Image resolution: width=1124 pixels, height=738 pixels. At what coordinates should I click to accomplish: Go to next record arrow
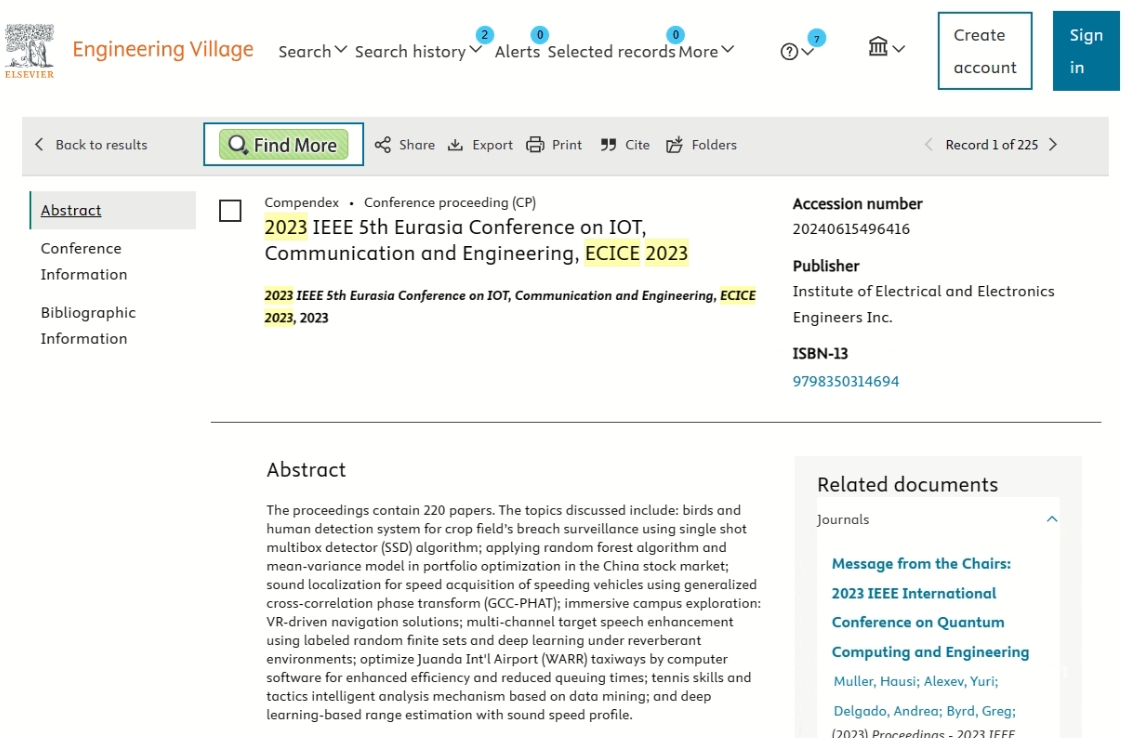[1053, 145]
